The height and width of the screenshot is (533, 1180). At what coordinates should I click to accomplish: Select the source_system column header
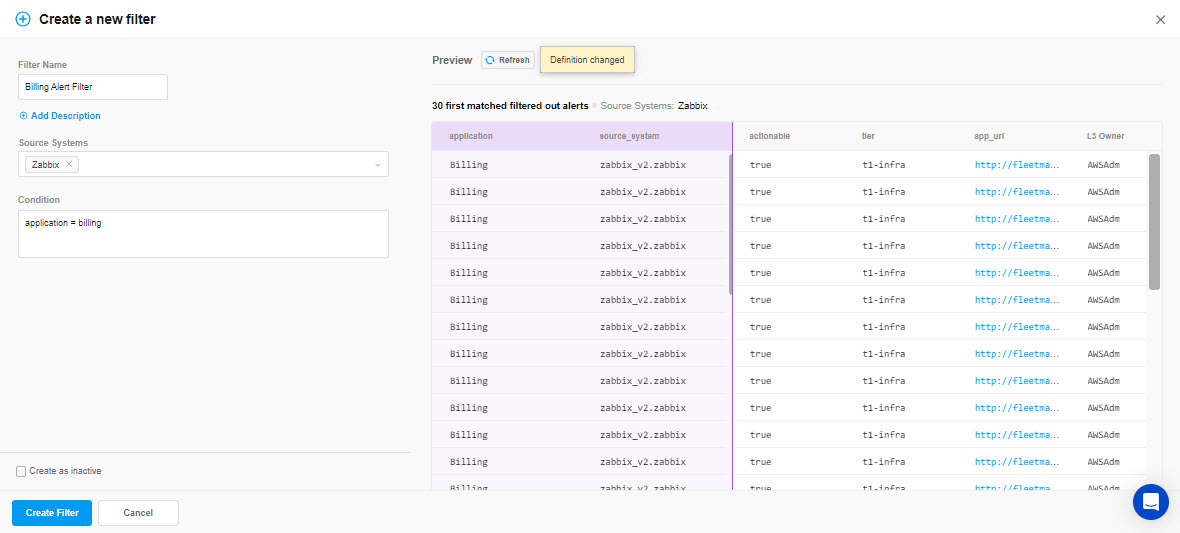pyautogui.click(x=629, y=136)
